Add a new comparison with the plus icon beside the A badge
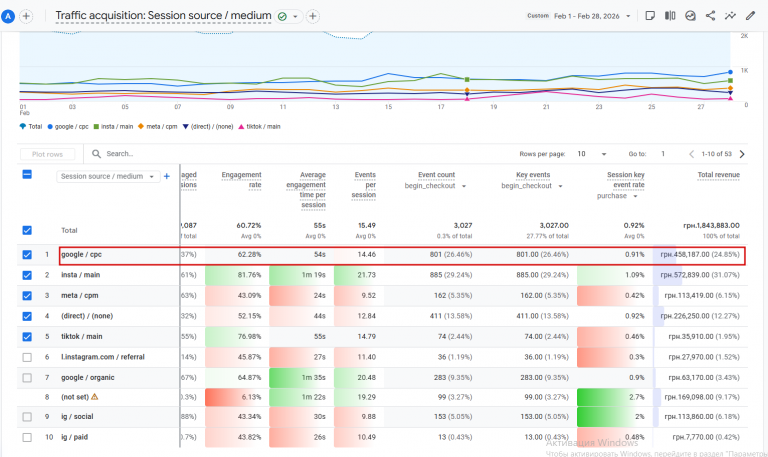 pos(26,16)
